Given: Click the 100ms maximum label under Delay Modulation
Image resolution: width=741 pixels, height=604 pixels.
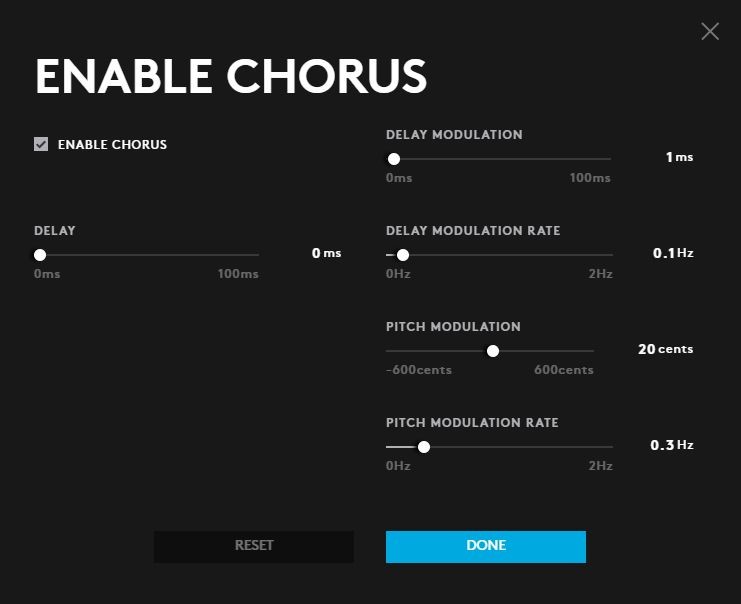Looking at the screenshot, I should [x=590, y=179].
